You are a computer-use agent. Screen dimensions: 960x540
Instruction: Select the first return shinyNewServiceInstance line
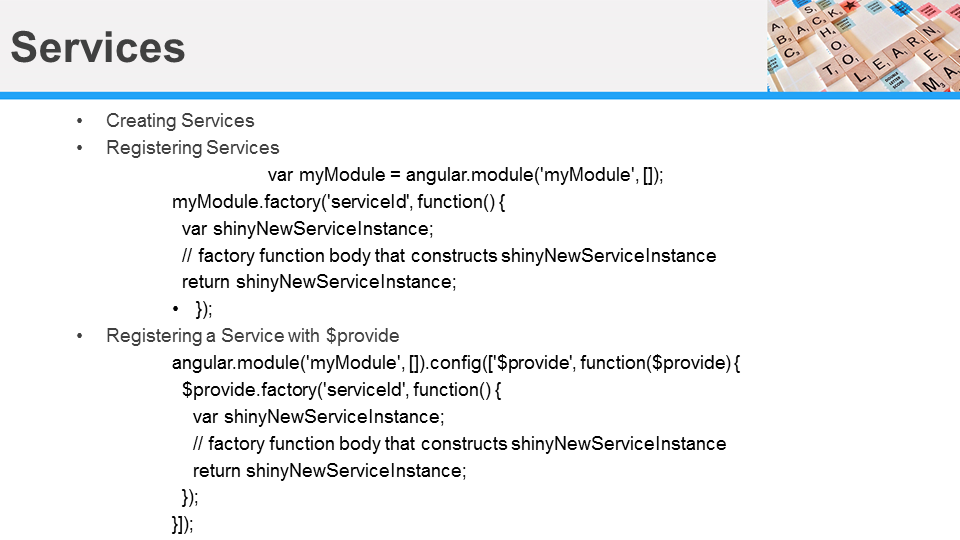(x=319, y=282)
